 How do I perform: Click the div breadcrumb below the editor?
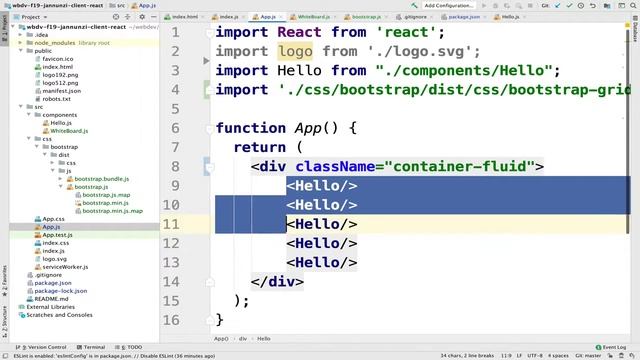(243, 339)
